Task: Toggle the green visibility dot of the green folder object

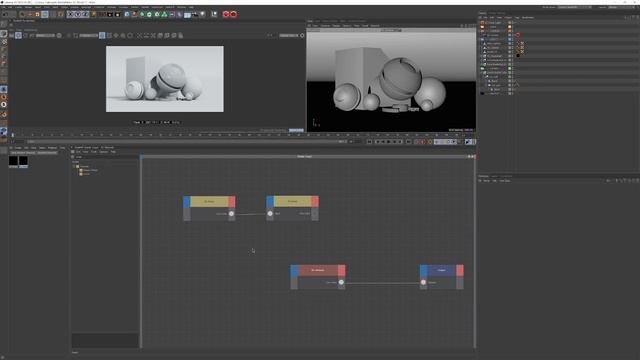Action: (509, 68)
